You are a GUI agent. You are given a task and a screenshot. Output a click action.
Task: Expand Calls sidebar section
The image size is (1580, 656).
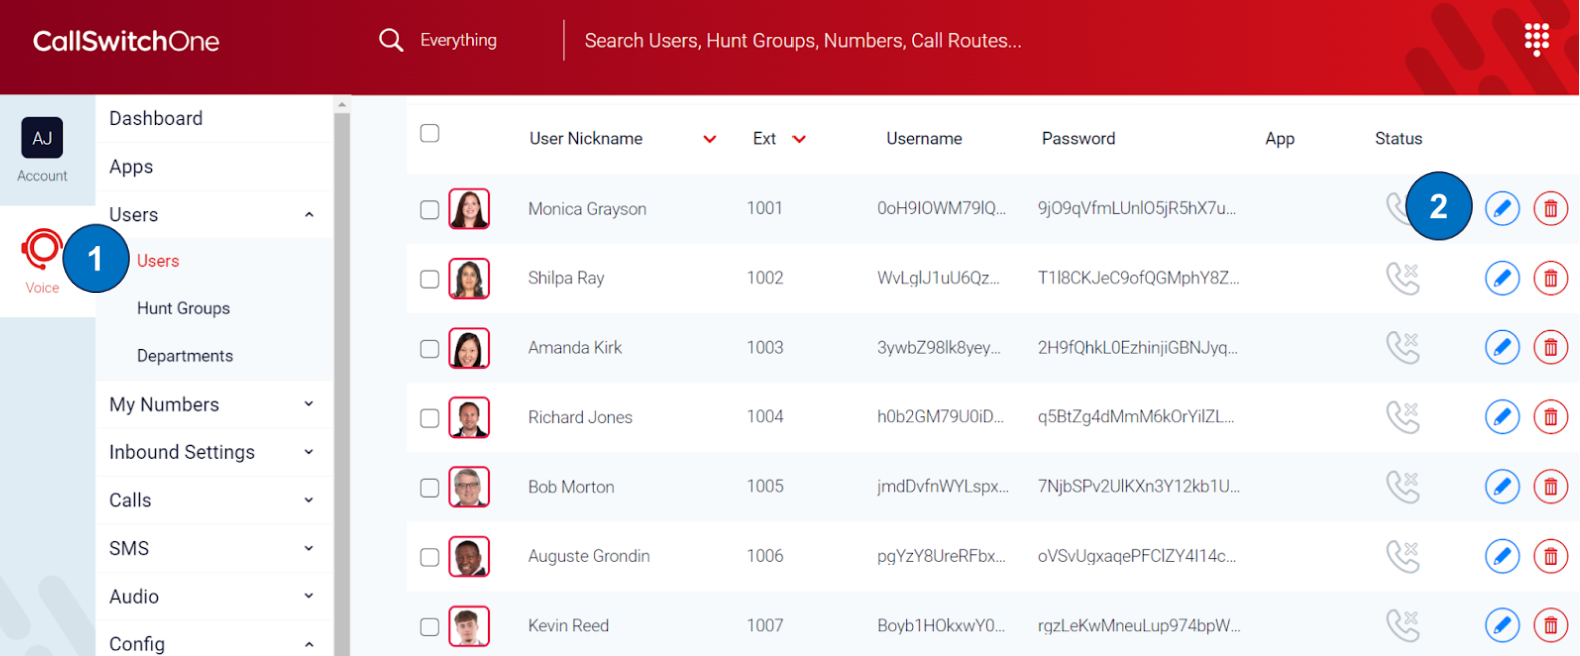(309, 500)
